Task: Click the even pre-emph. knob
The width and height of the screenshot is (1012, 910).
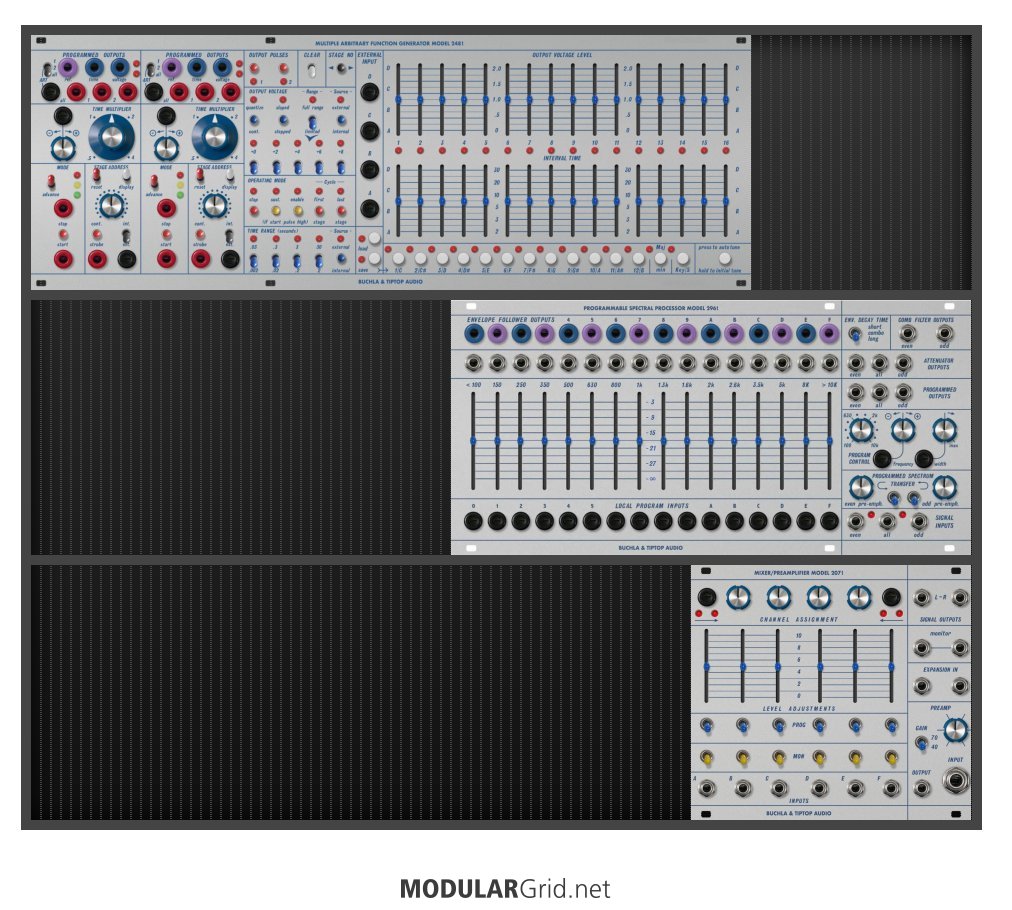Action: click(x=861, y=487)
